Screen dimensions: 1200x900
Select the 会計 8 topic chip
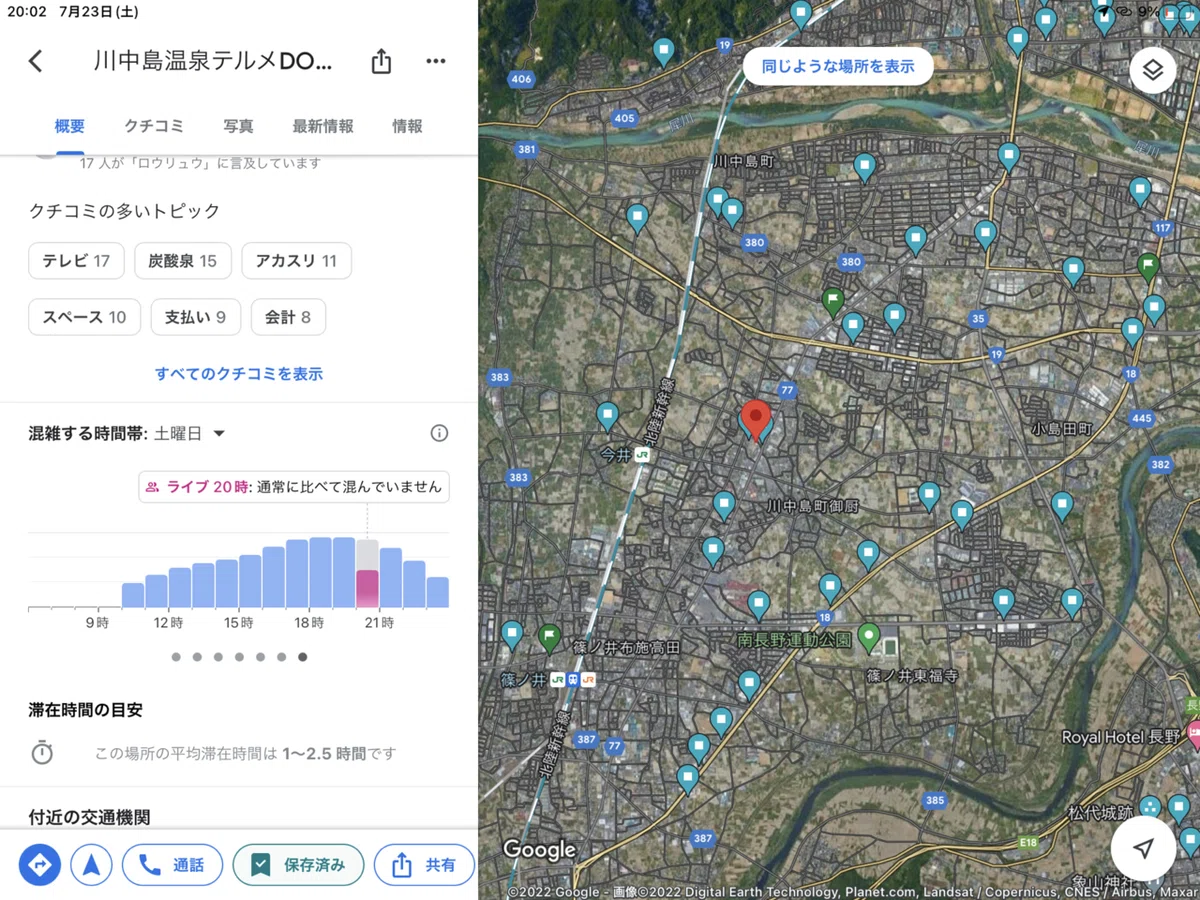click(x=288, y=317)
